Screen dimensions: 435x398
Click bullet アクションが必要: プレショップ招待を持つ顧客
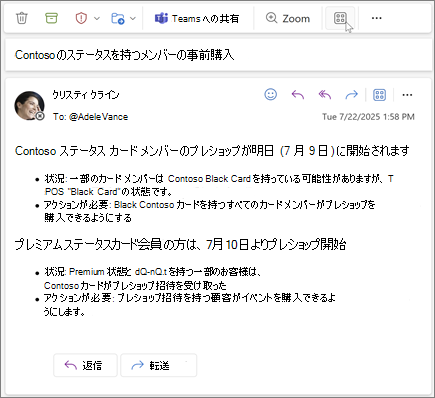point(189,304)
